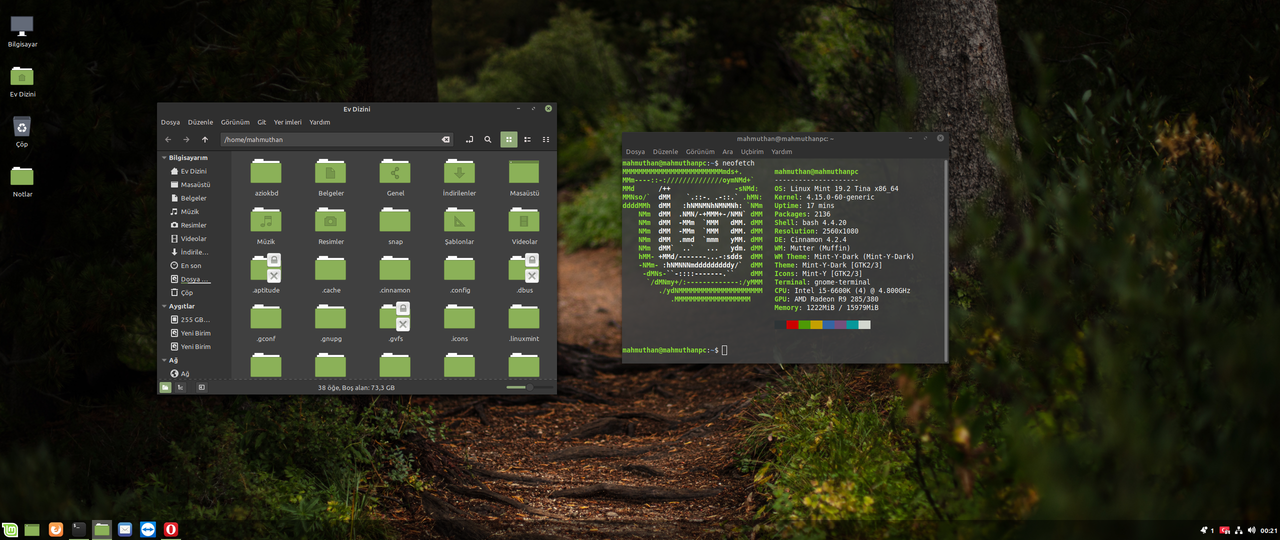Launch Firefox from the panel
Screen dimensions: 1280x540
(56, 530)
